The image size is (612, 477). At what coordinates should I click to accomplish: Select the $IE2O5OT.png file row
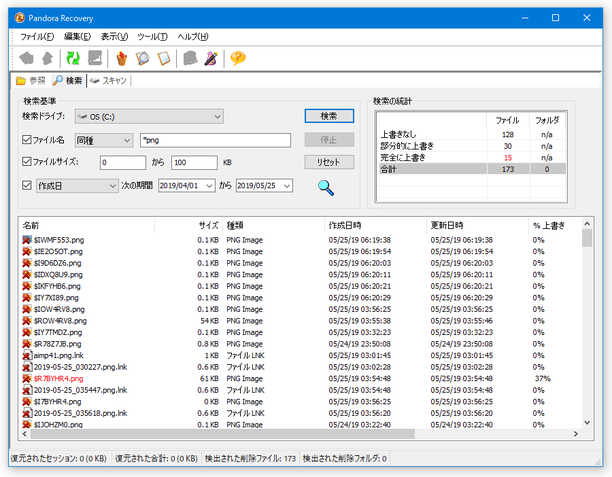[x=300, y=251]
